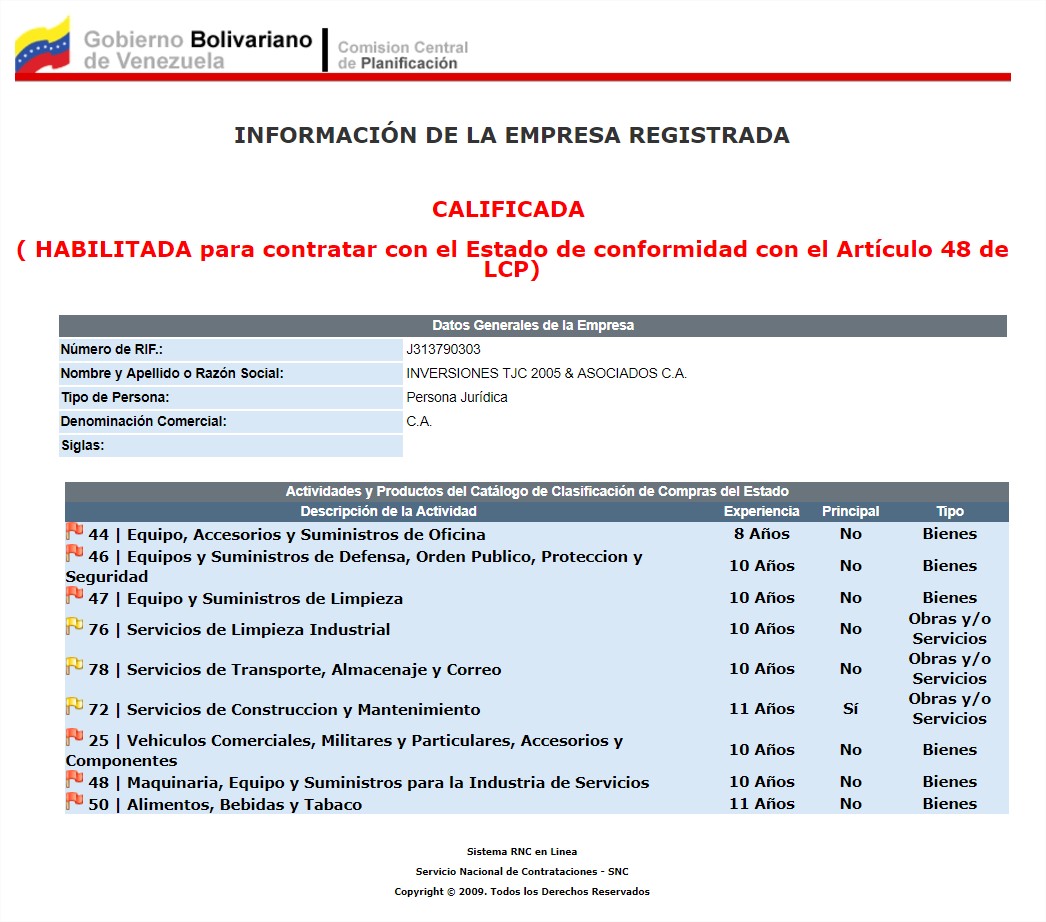Click the Actividades y Productos del Catálogo header
The height and width of the screenshot is (922, 1046).
pos(537,492)
